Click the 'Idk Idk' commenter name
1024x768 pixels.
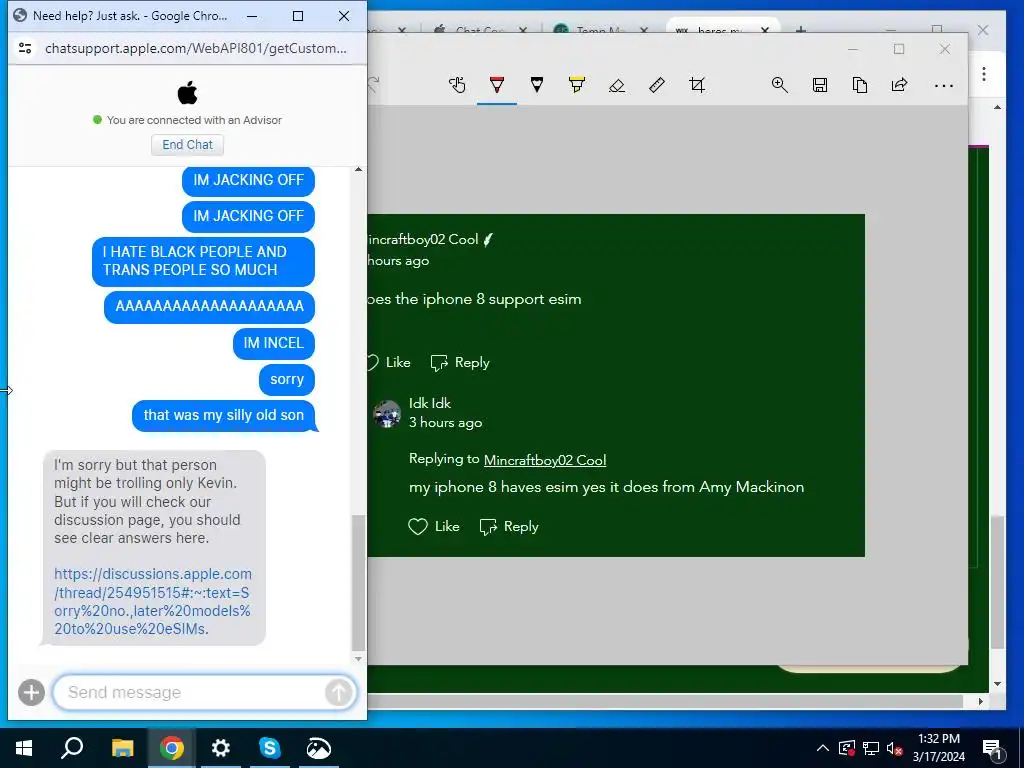(430, 403)
